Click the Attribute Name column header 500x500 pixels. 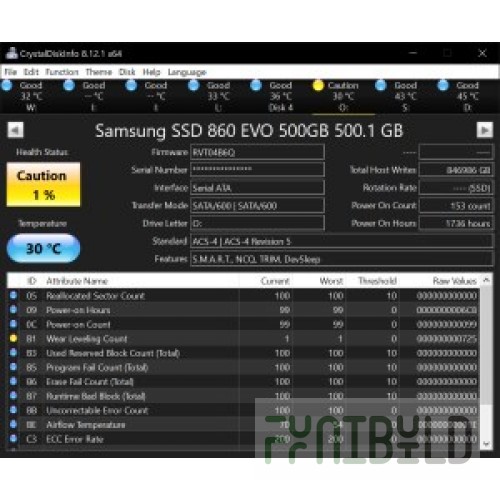click(x=142, y=281)
